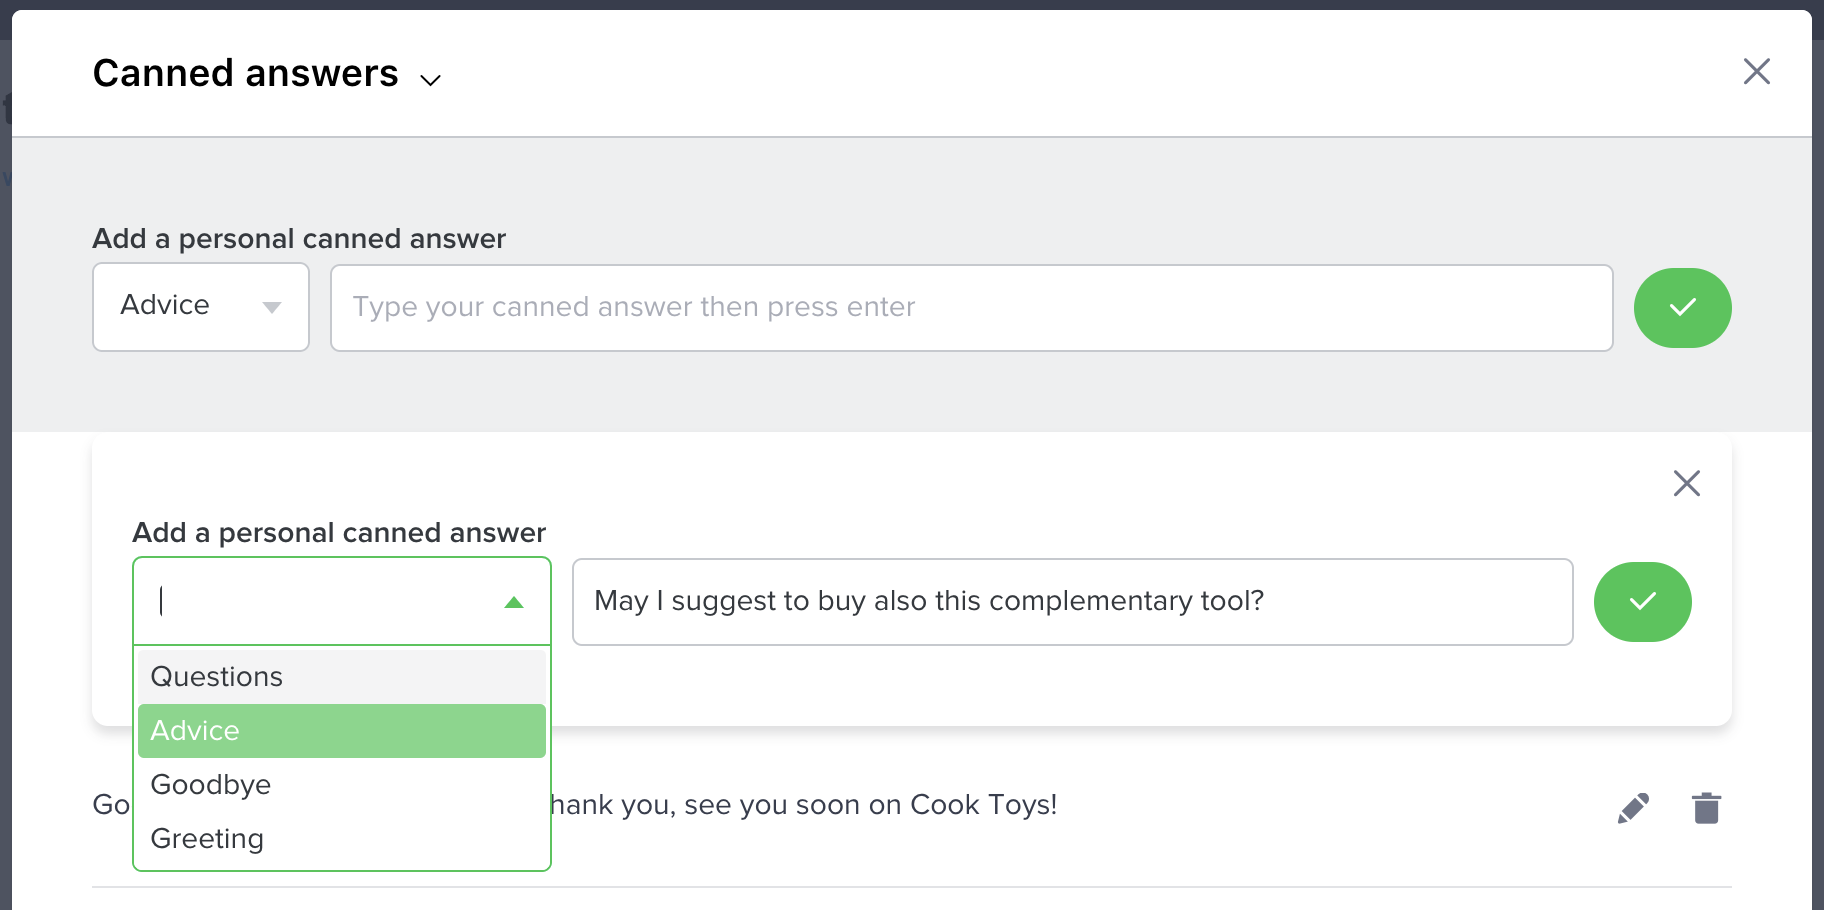The image size is (1824, 910).
Task: Select the Greeting category option
Action: click(x=342, y=839)
